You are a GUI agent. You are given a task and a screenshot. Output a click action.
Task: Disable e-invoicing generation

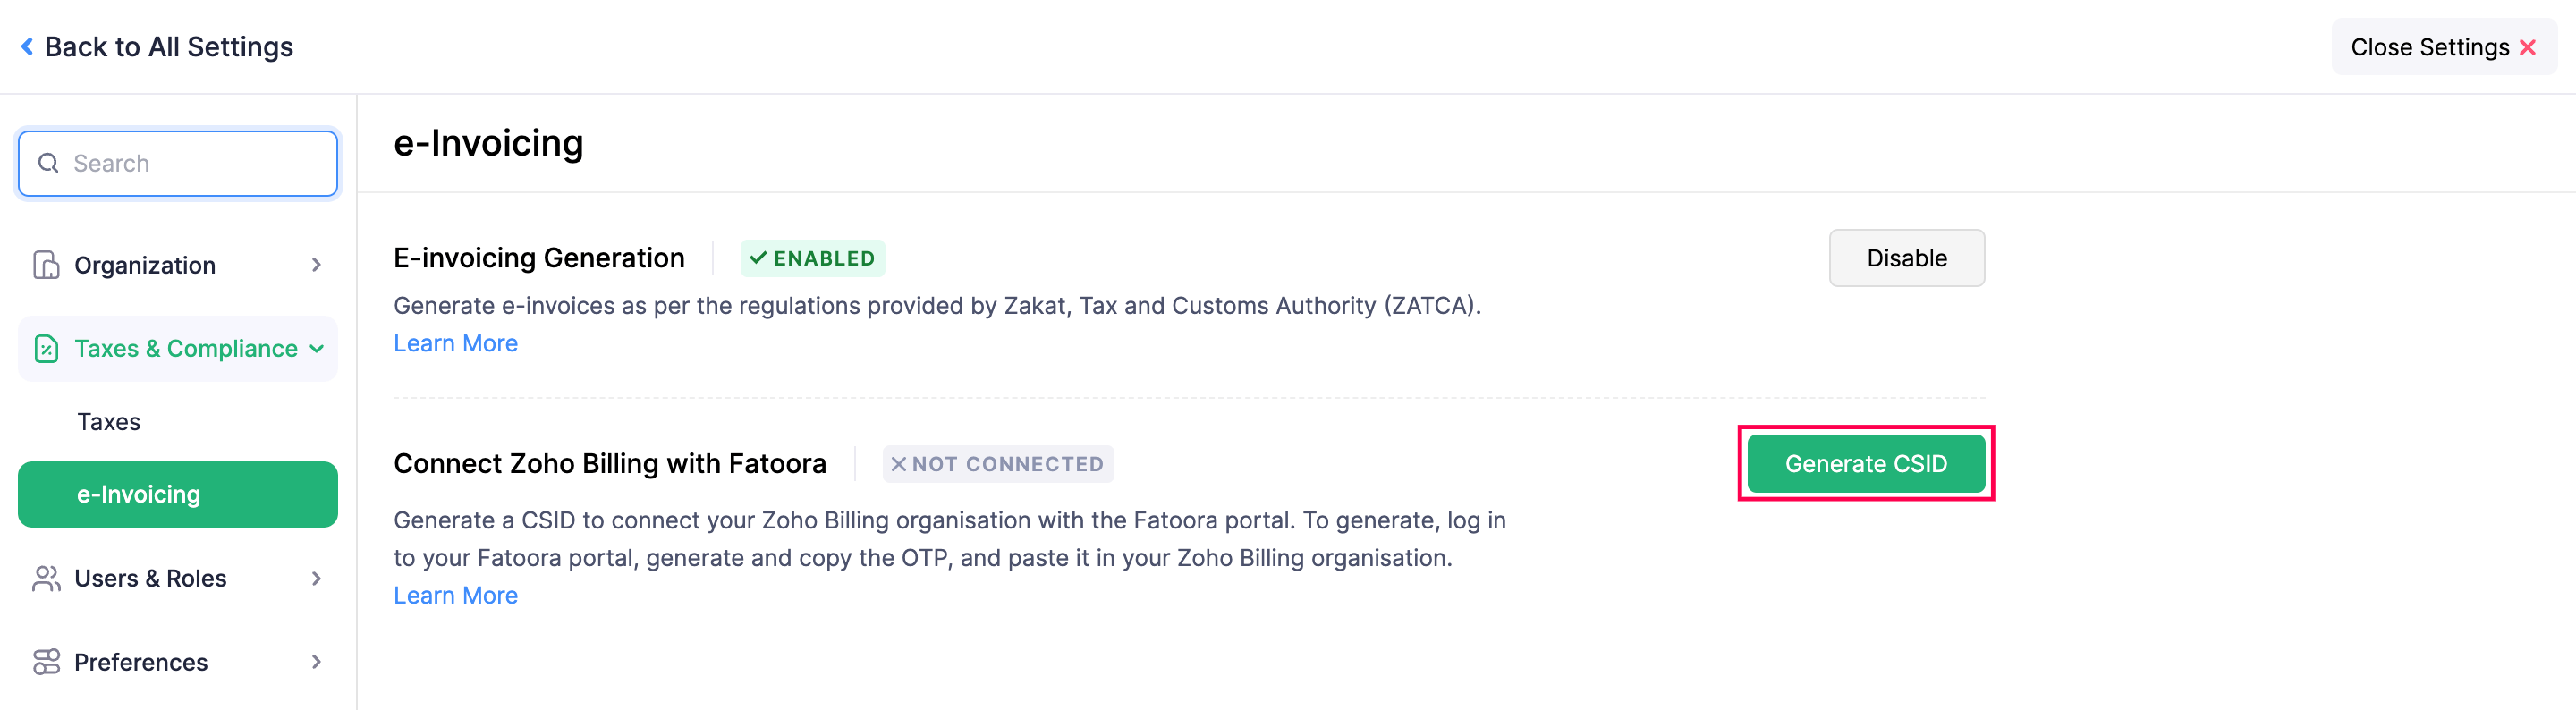[x=1906, y=258]
